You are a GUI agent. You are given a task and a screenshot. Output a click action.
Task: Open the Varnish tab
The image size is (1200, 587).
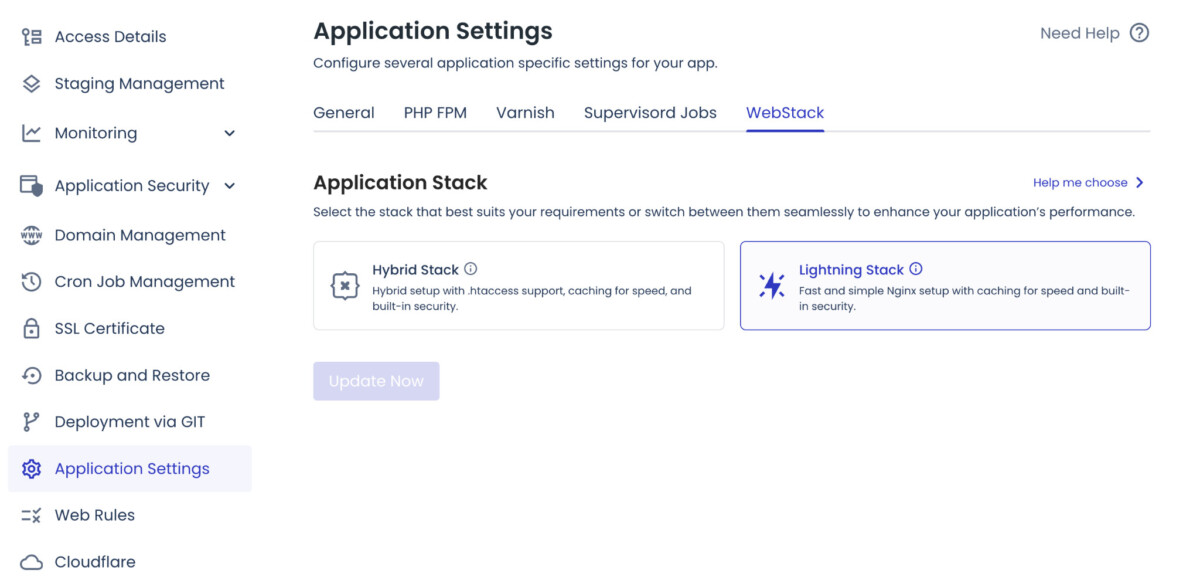pyautogui.click(x=525, y=113)
